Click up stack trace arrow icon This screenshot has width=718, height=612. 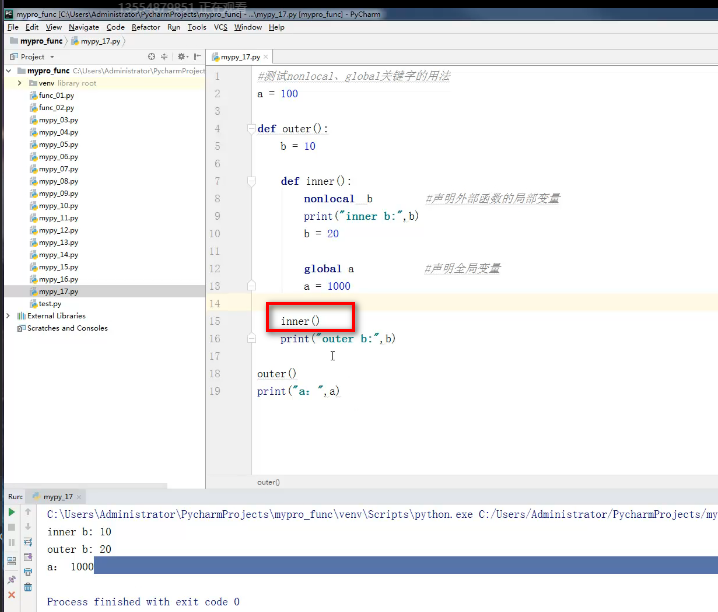coord(28,512)
